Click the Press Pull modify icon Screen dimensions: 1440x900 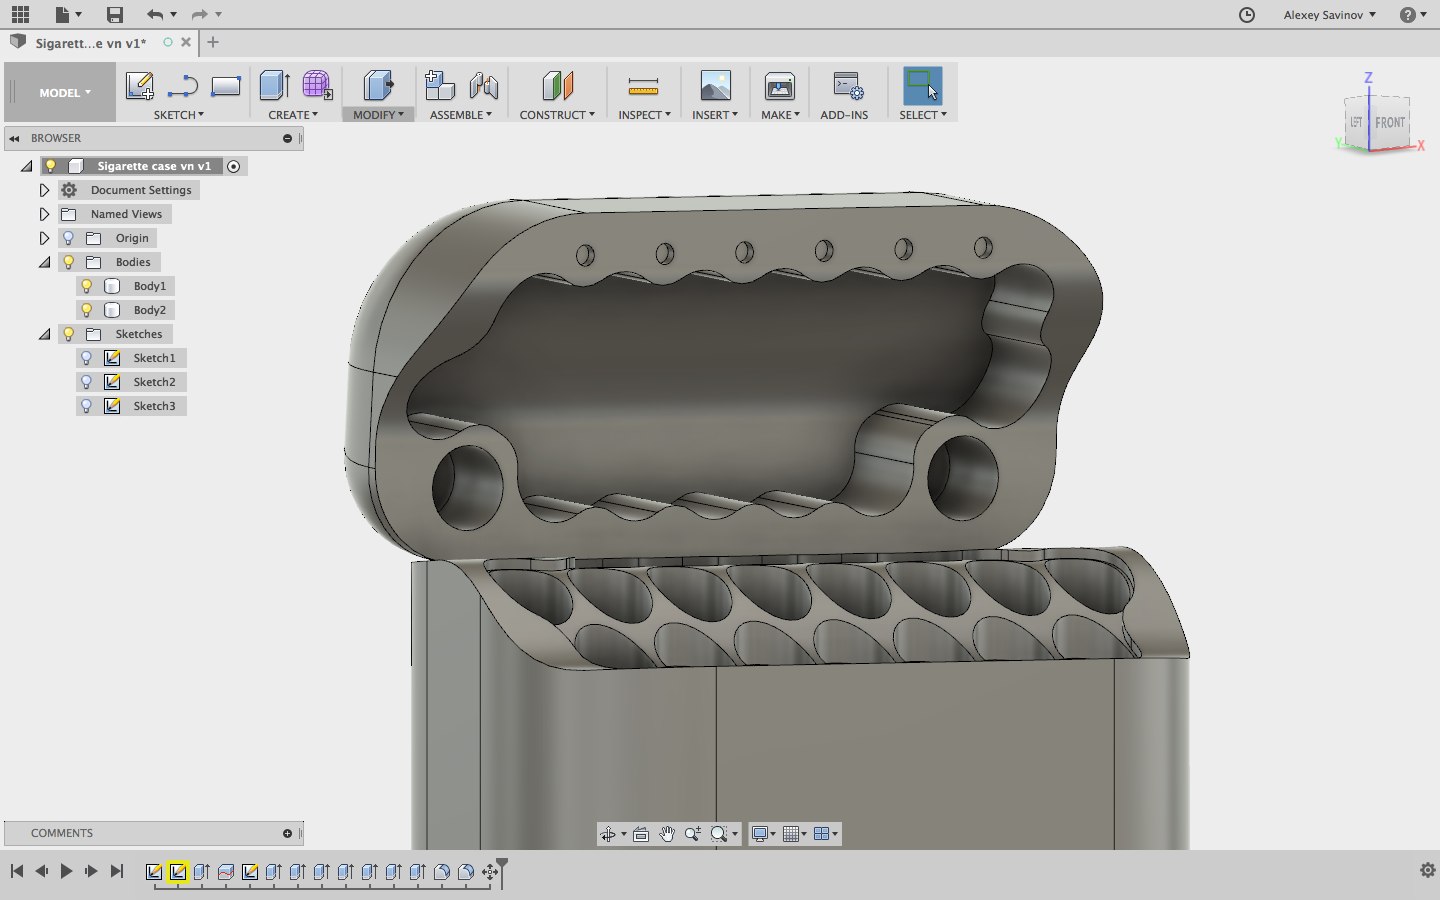point(378,86)
